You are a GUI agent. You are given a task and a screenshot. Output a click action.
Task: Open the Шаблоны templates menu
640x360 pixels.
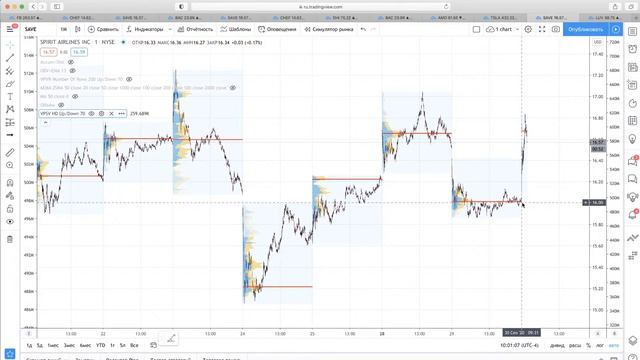tap(236, 29)
